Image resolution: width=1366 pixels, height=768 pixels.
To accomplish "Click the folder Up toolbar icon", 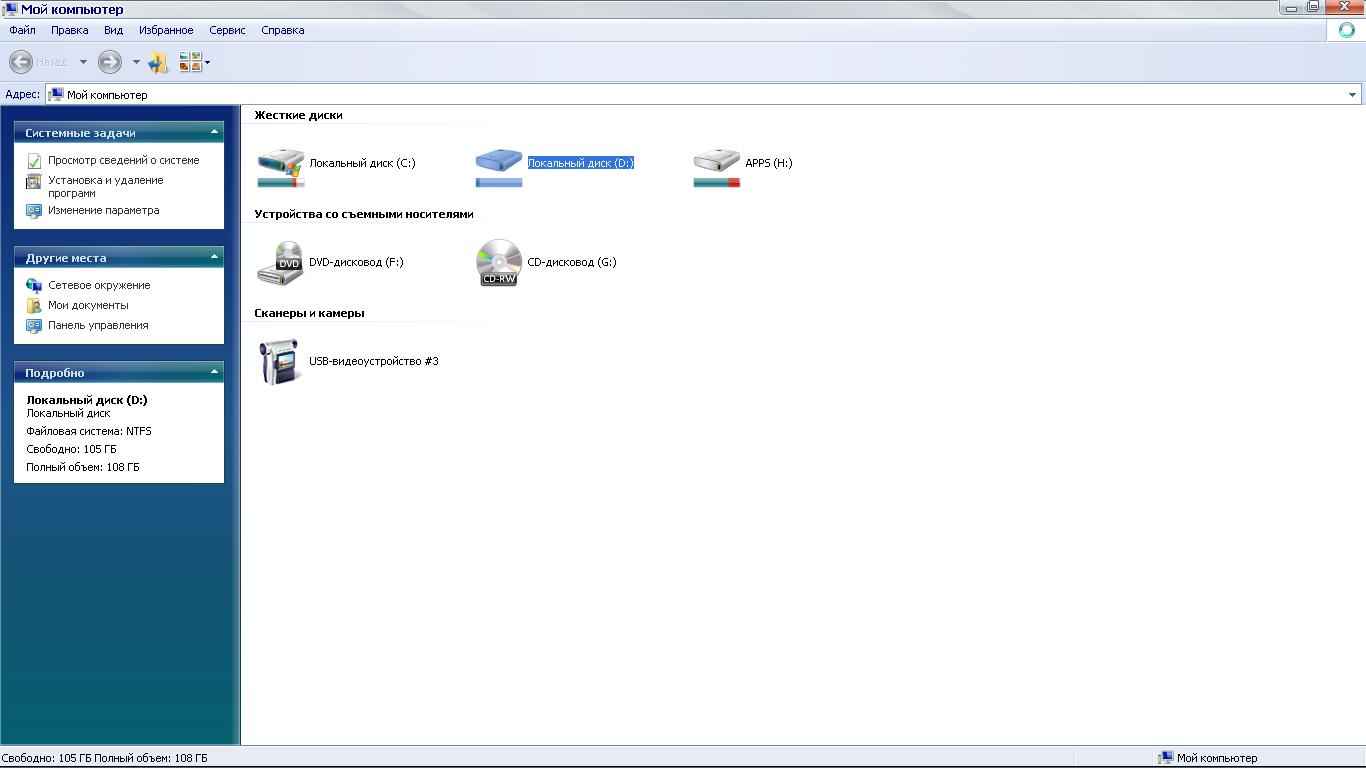I will tap(158, 62).
